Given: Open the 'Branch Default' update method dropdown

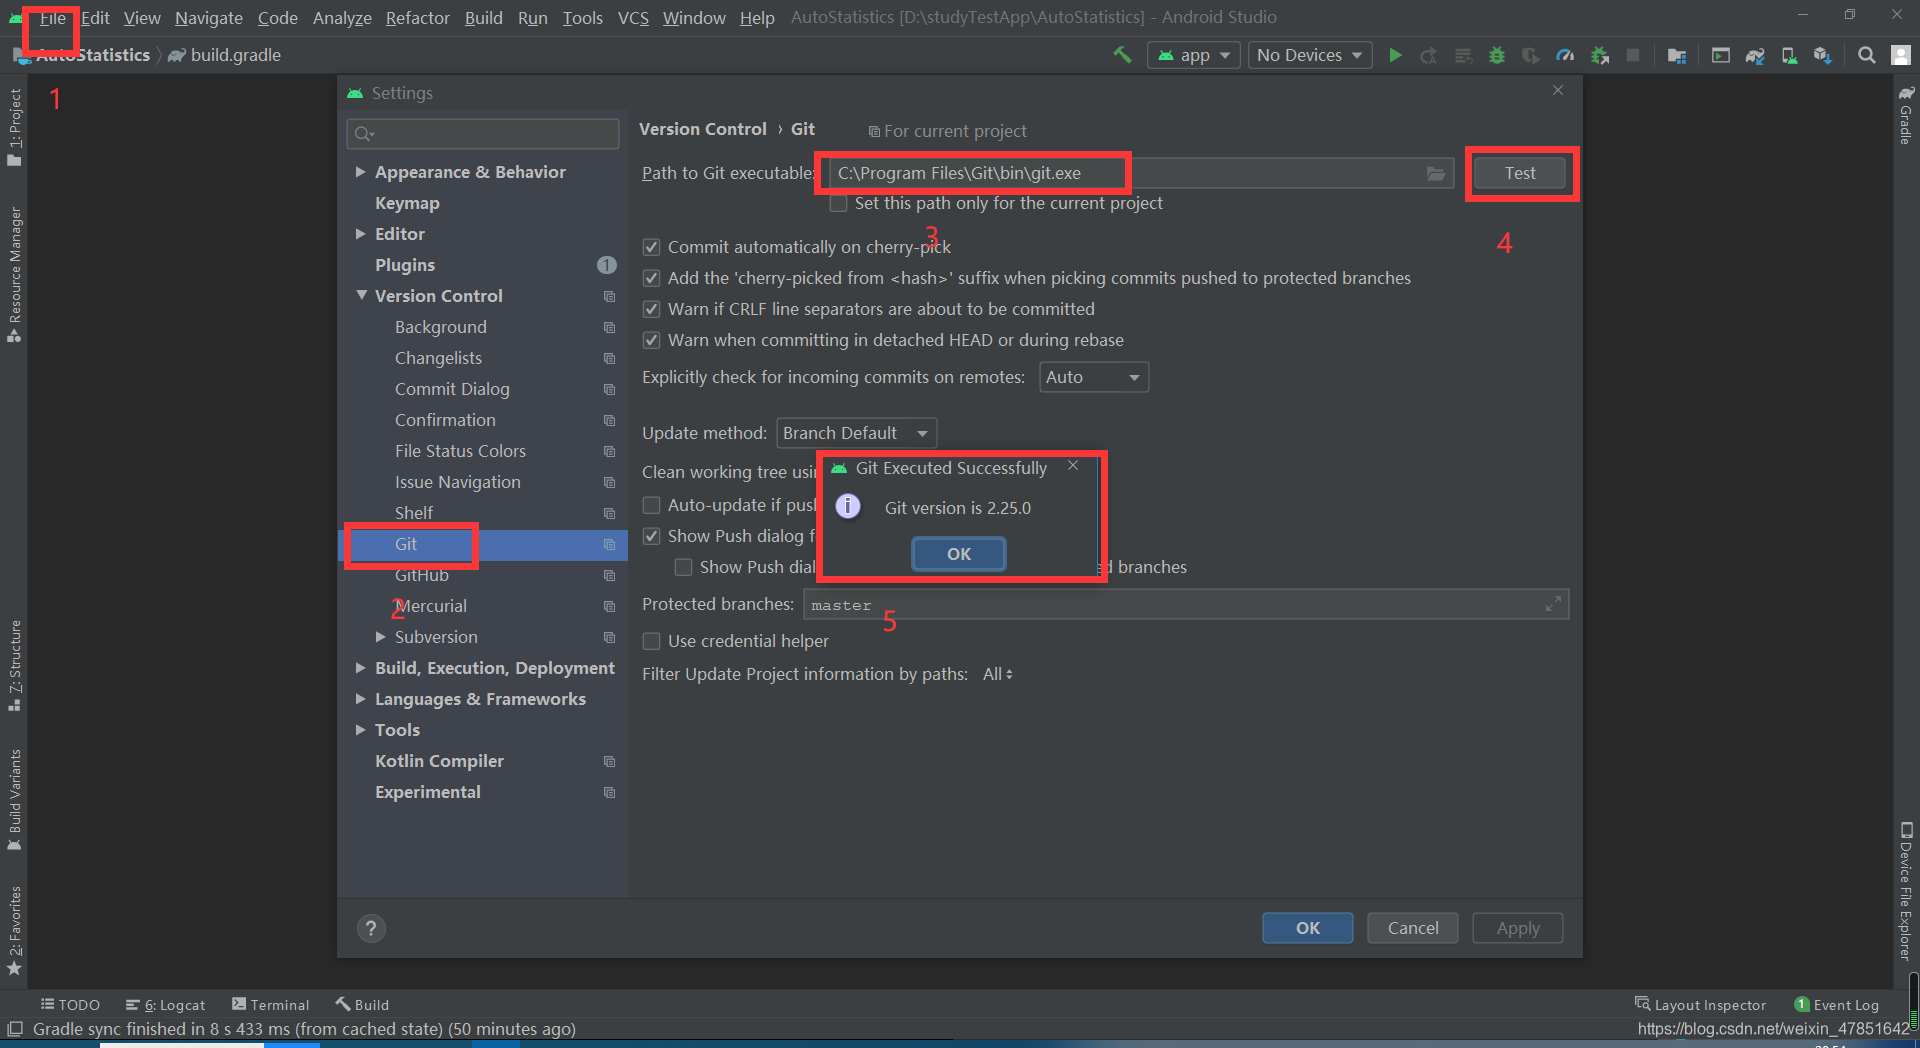Looking at the screenshot, I should pos(856,433).
